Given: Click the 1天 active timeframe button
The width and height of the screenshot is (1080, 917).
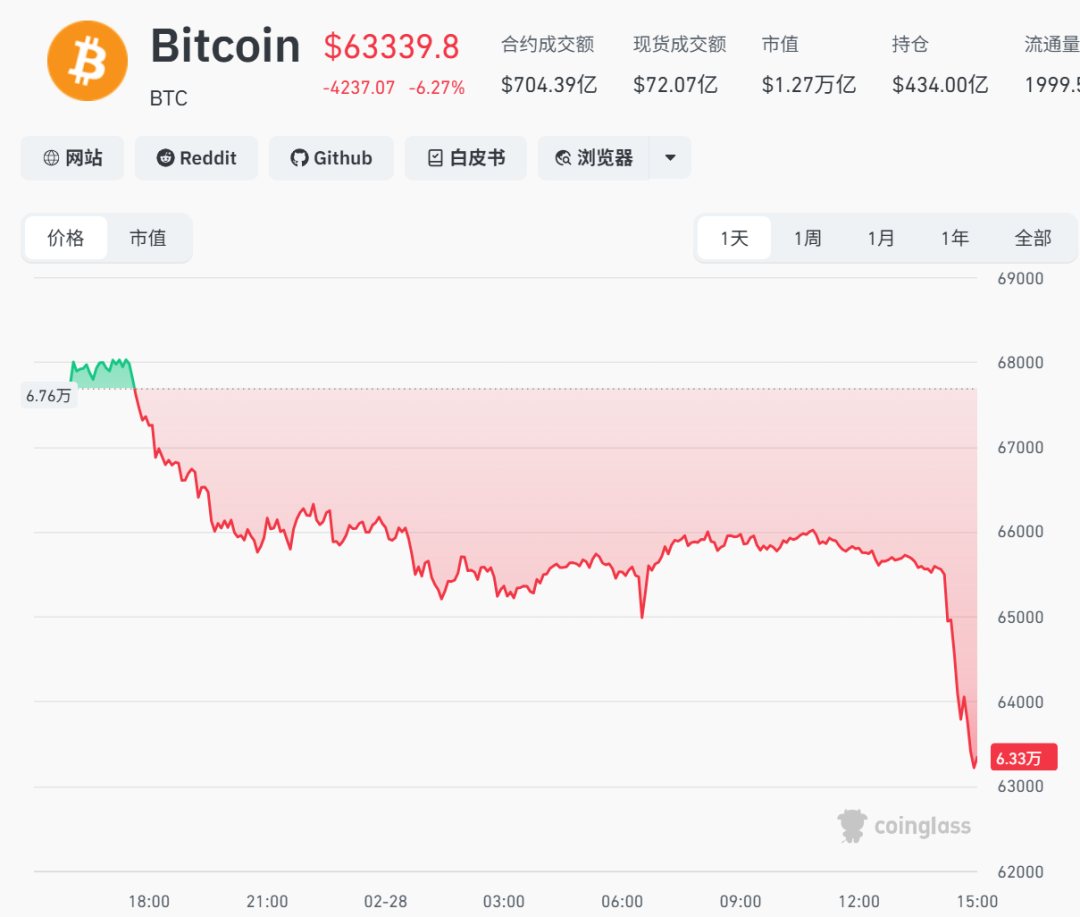Looking at the screenshot, I should (734, 238).
